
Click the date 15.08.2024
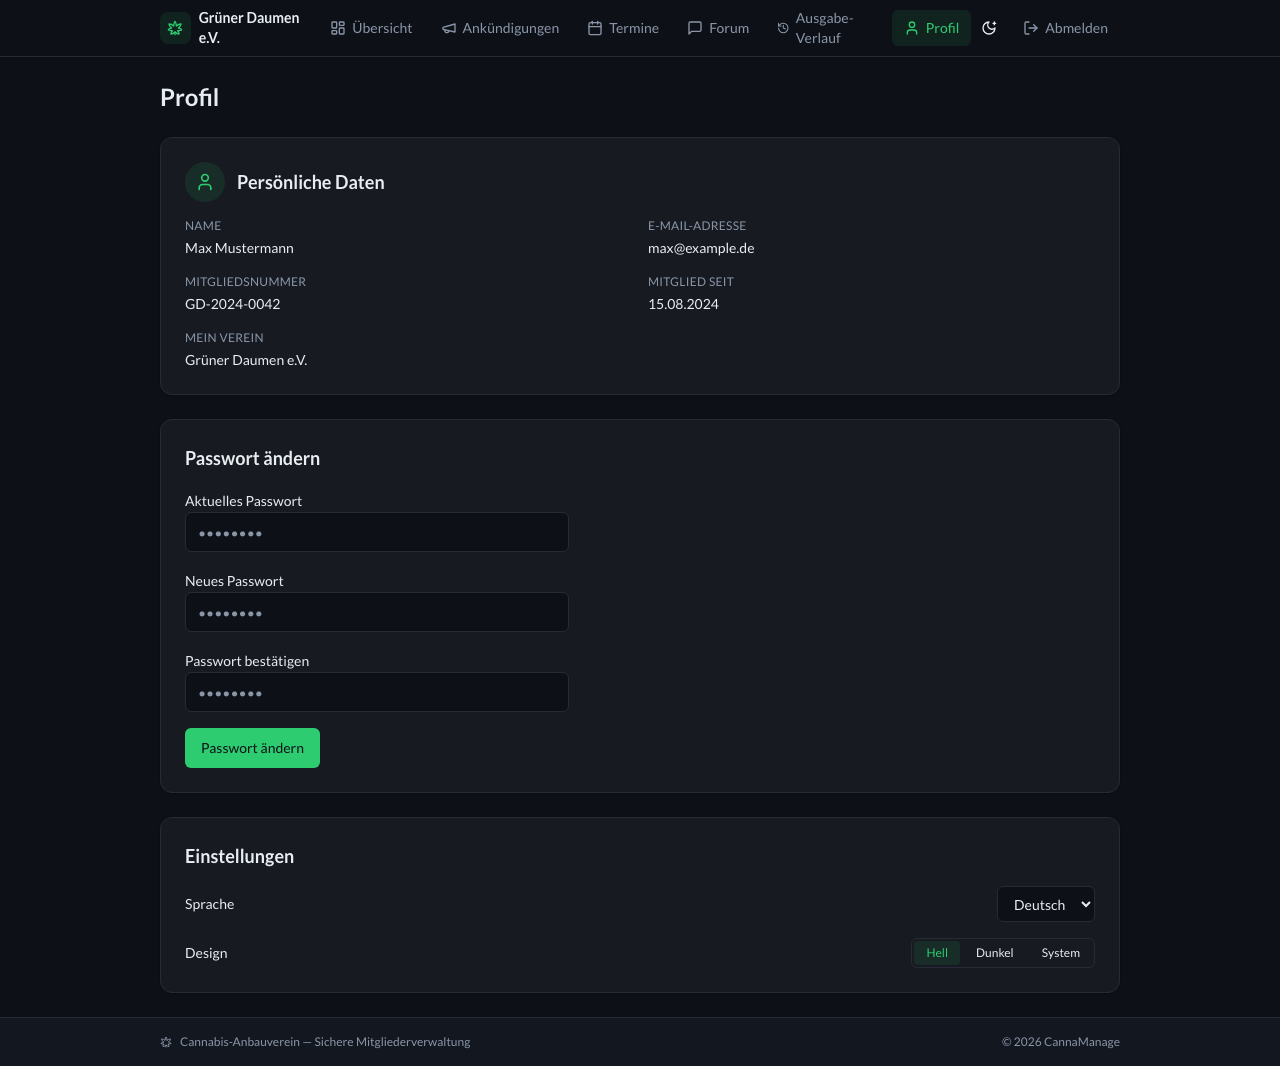pos(683,304)
